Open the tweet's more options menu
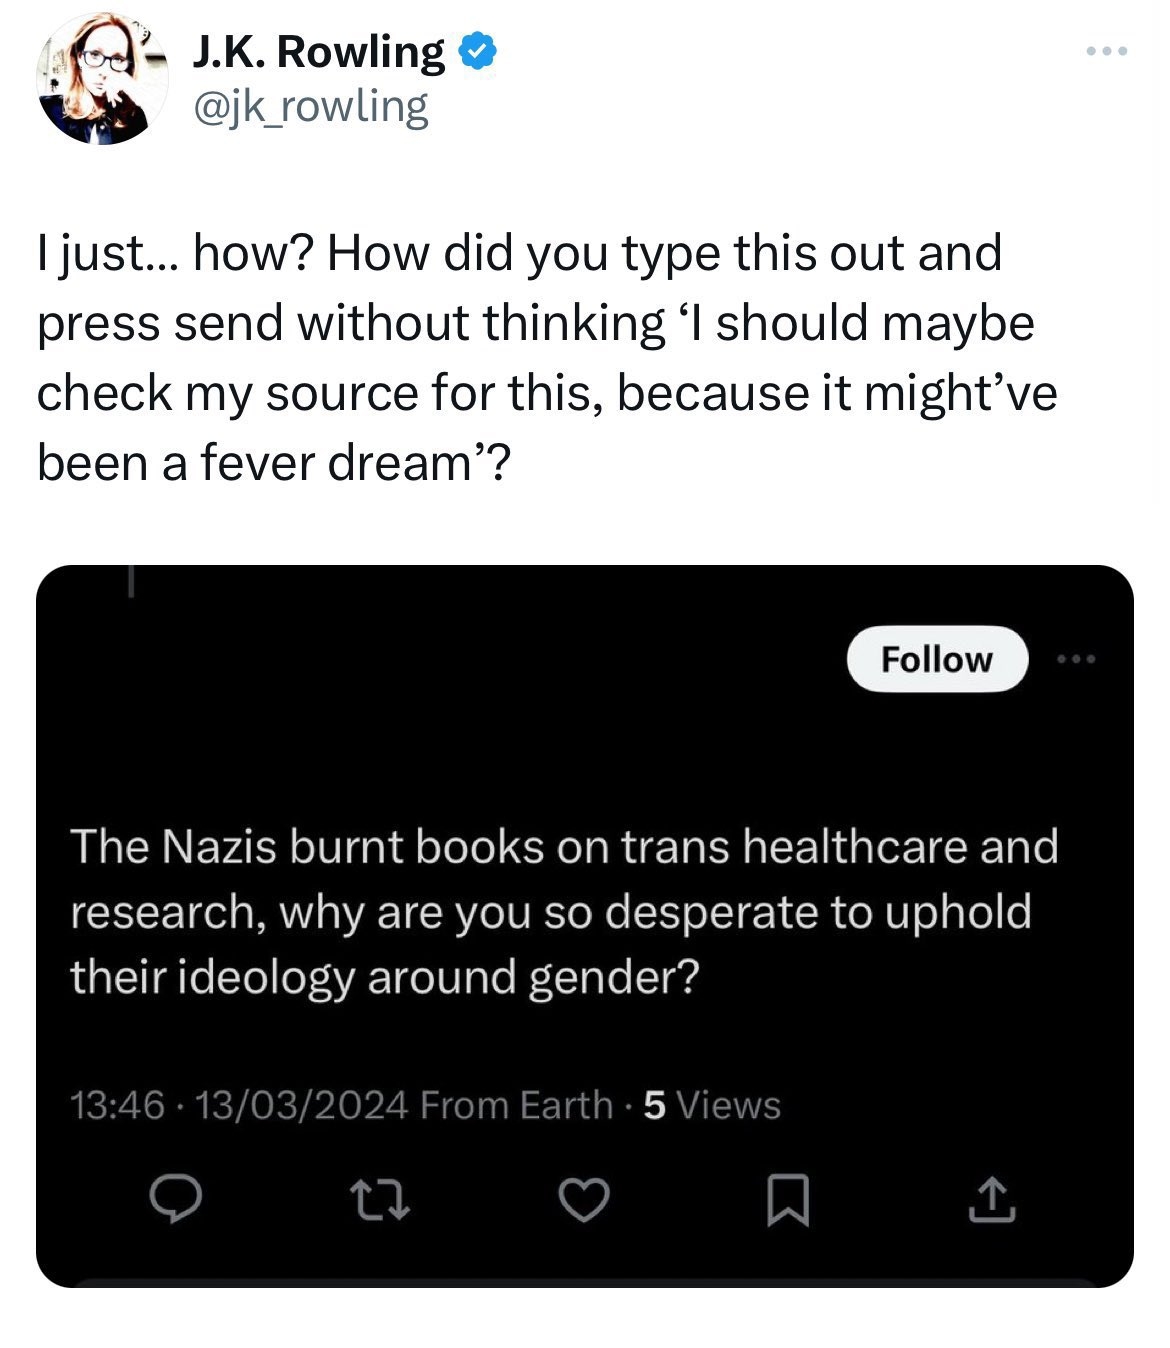This screenshot has height=1348, width=1170. tap(1108, 50)
